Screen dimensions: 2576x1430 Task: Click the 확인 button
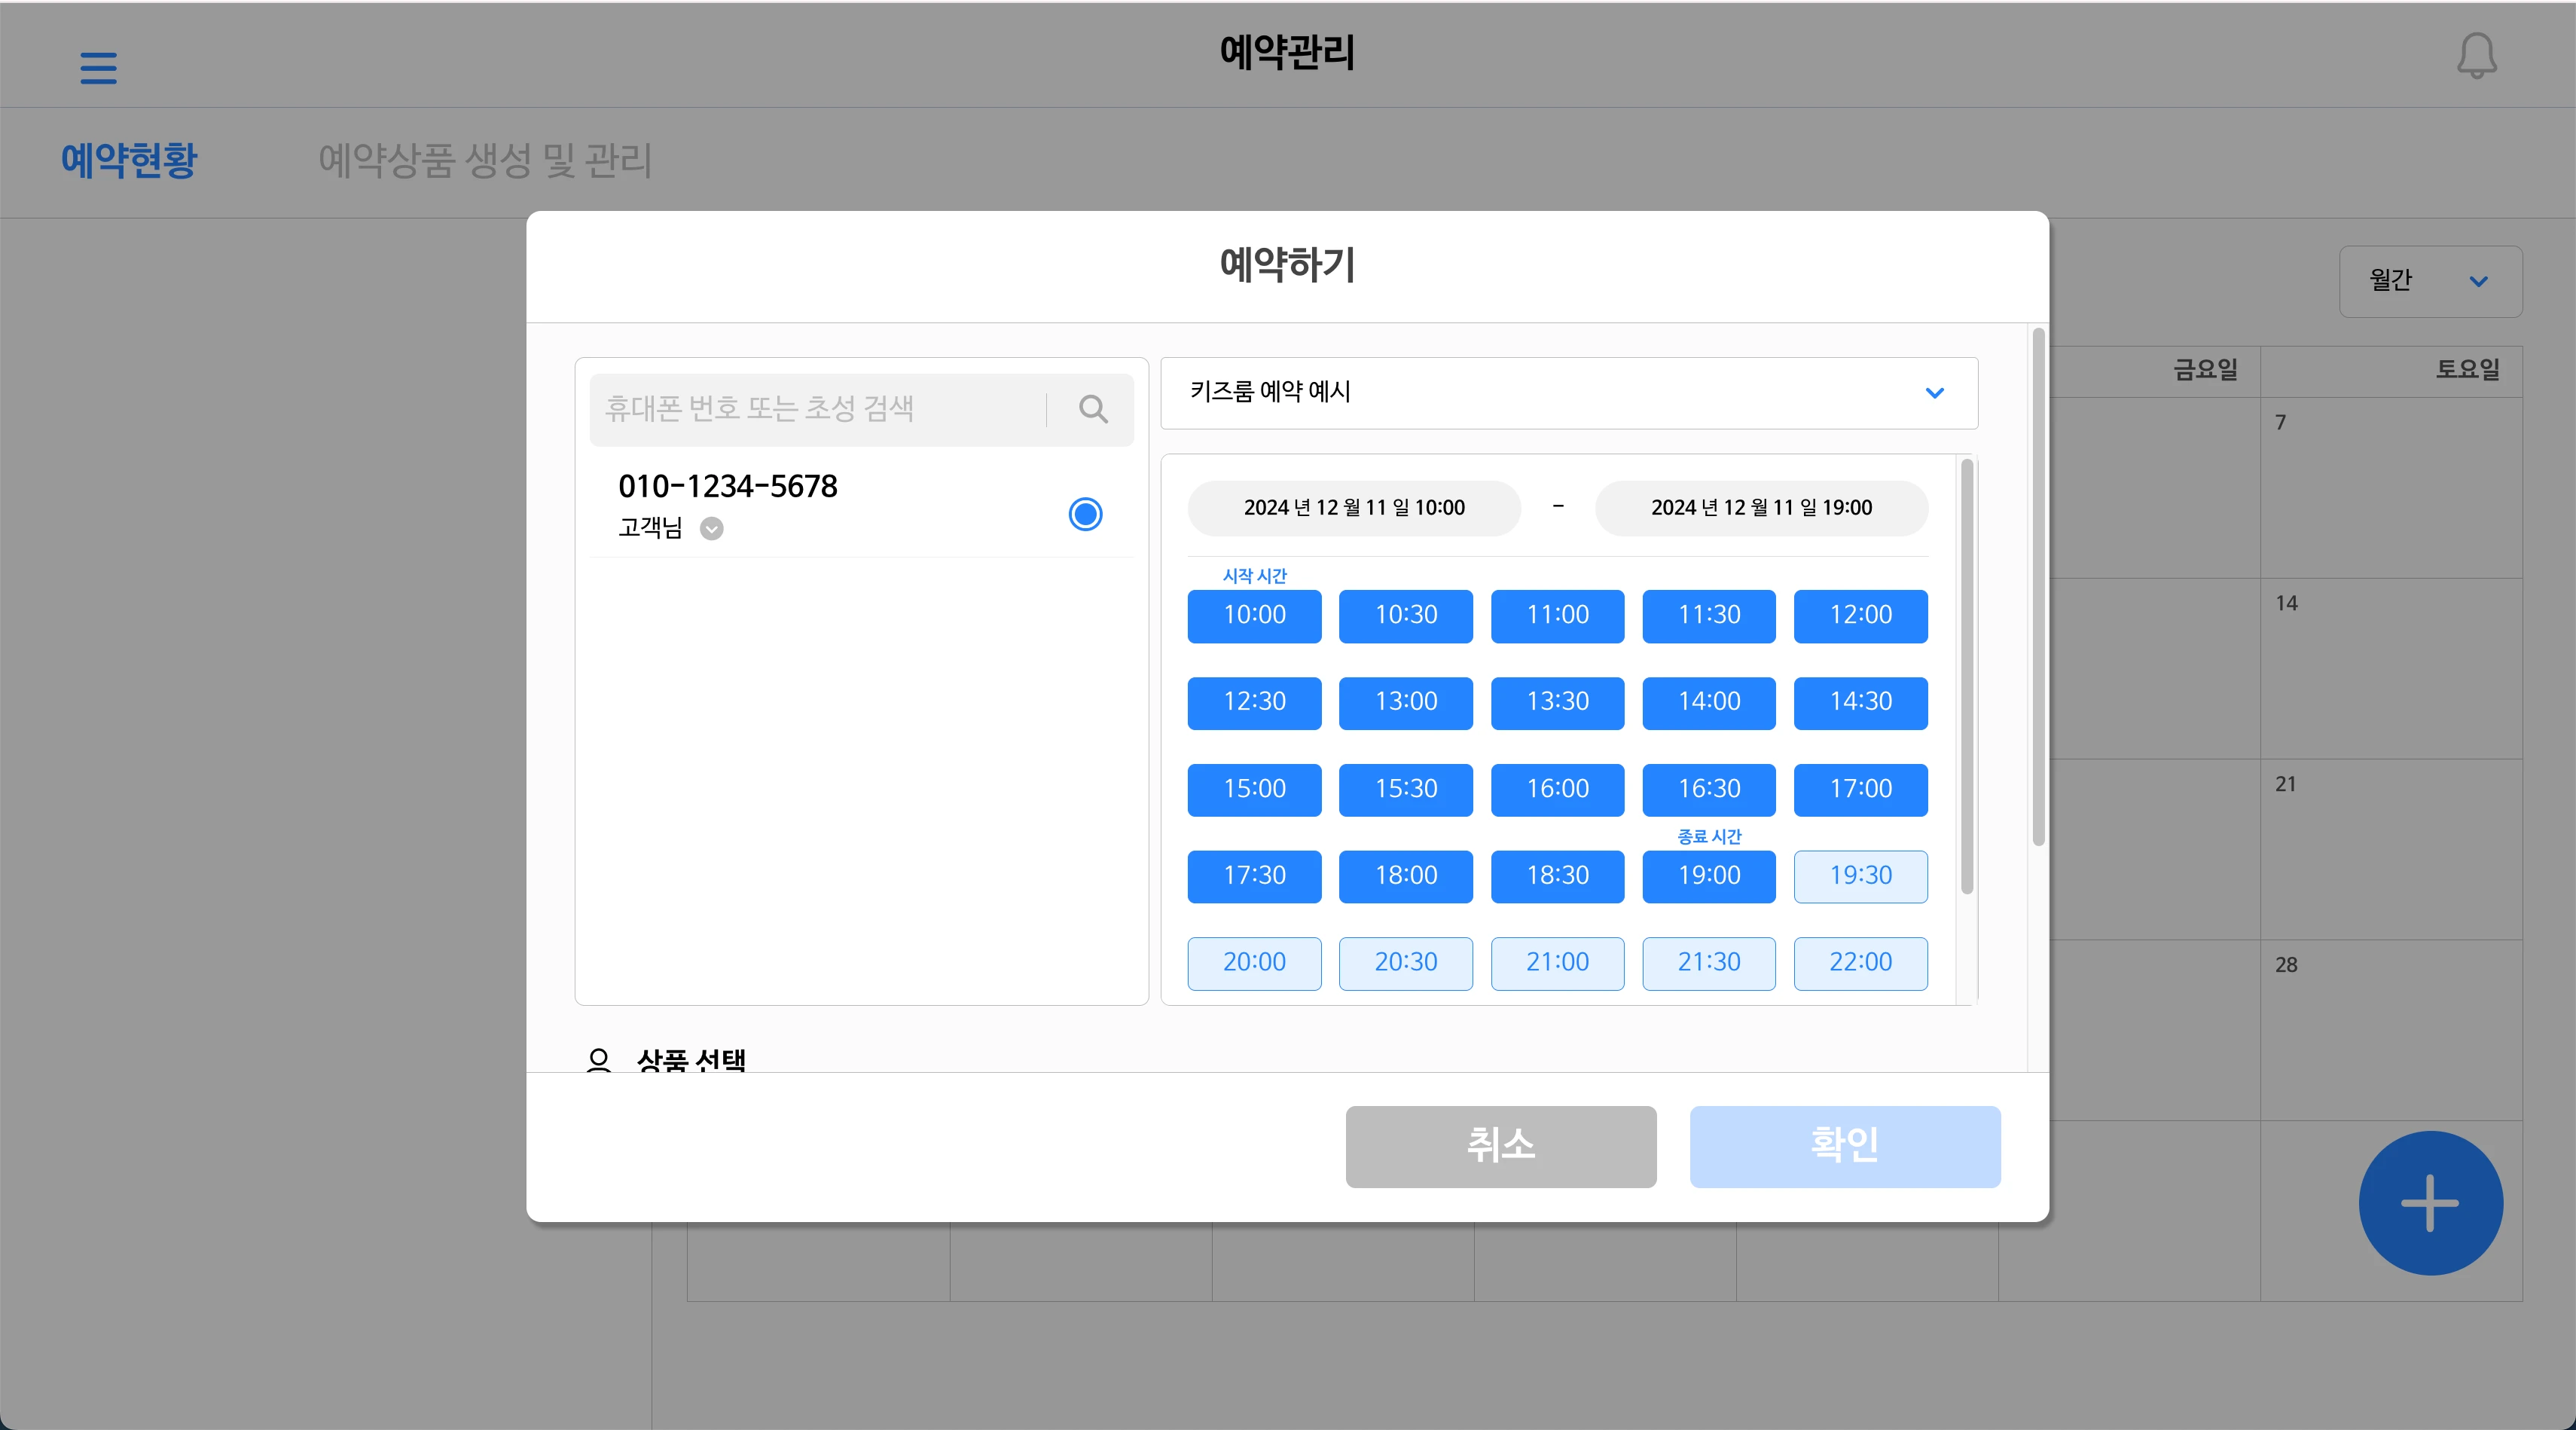pos(1844,1146)
